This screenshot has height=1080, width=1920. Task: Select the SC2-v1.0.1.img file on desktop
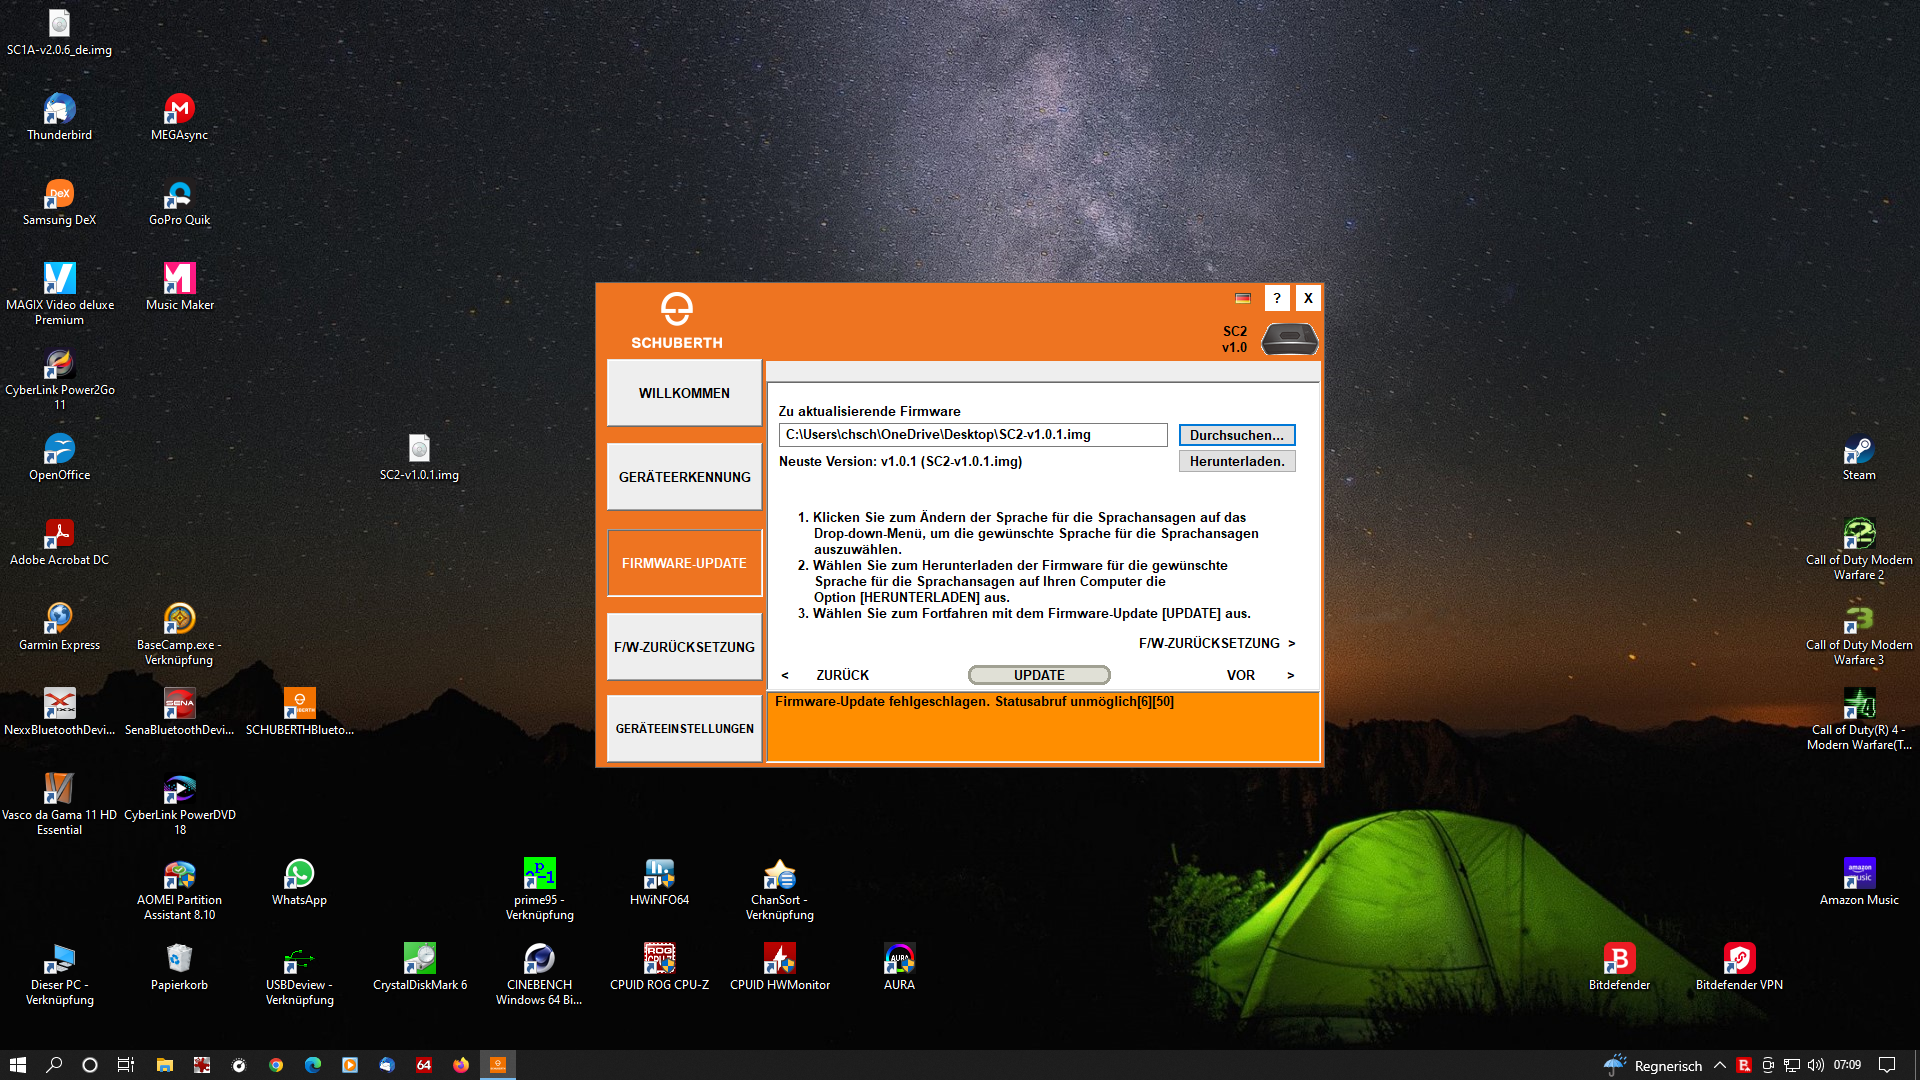point(419,457)
